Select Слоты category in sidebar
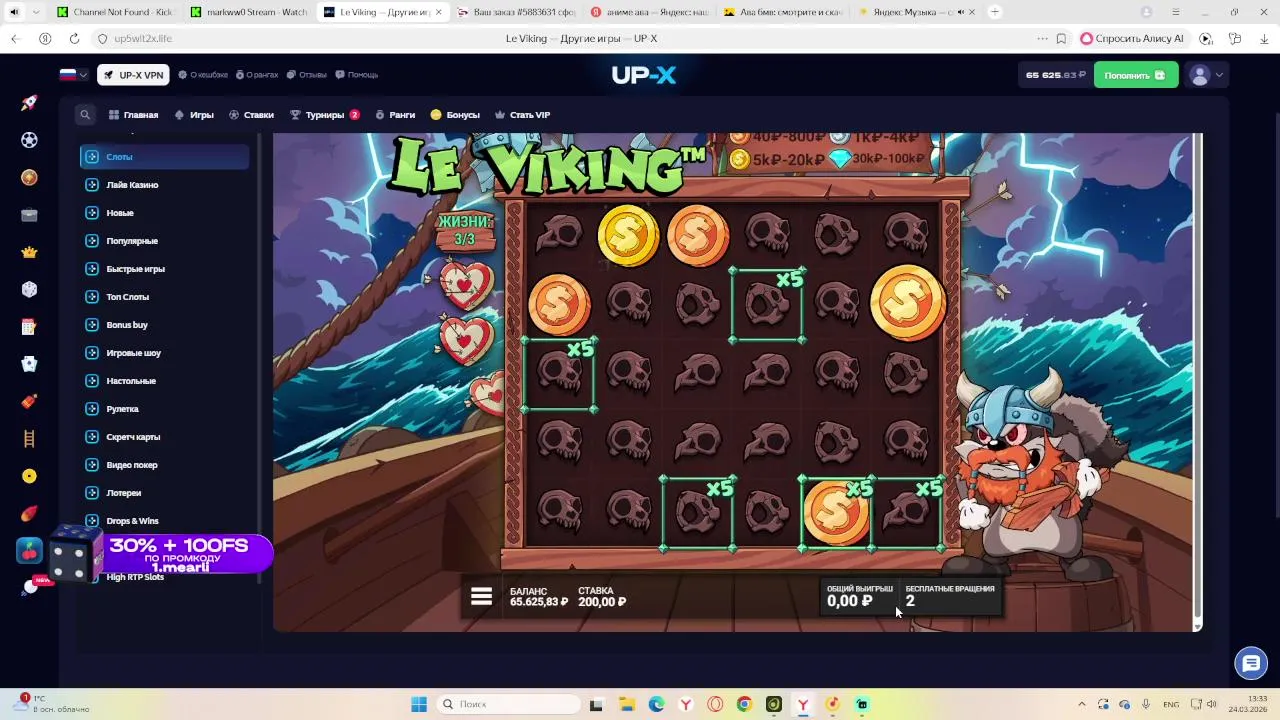 pyautogui.click(x=165, y=157)
